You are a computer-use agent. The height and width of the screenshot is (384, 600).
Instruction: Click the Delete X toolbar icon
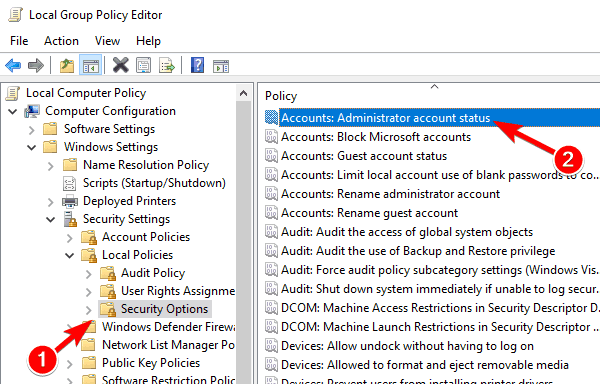coord(121,65)
